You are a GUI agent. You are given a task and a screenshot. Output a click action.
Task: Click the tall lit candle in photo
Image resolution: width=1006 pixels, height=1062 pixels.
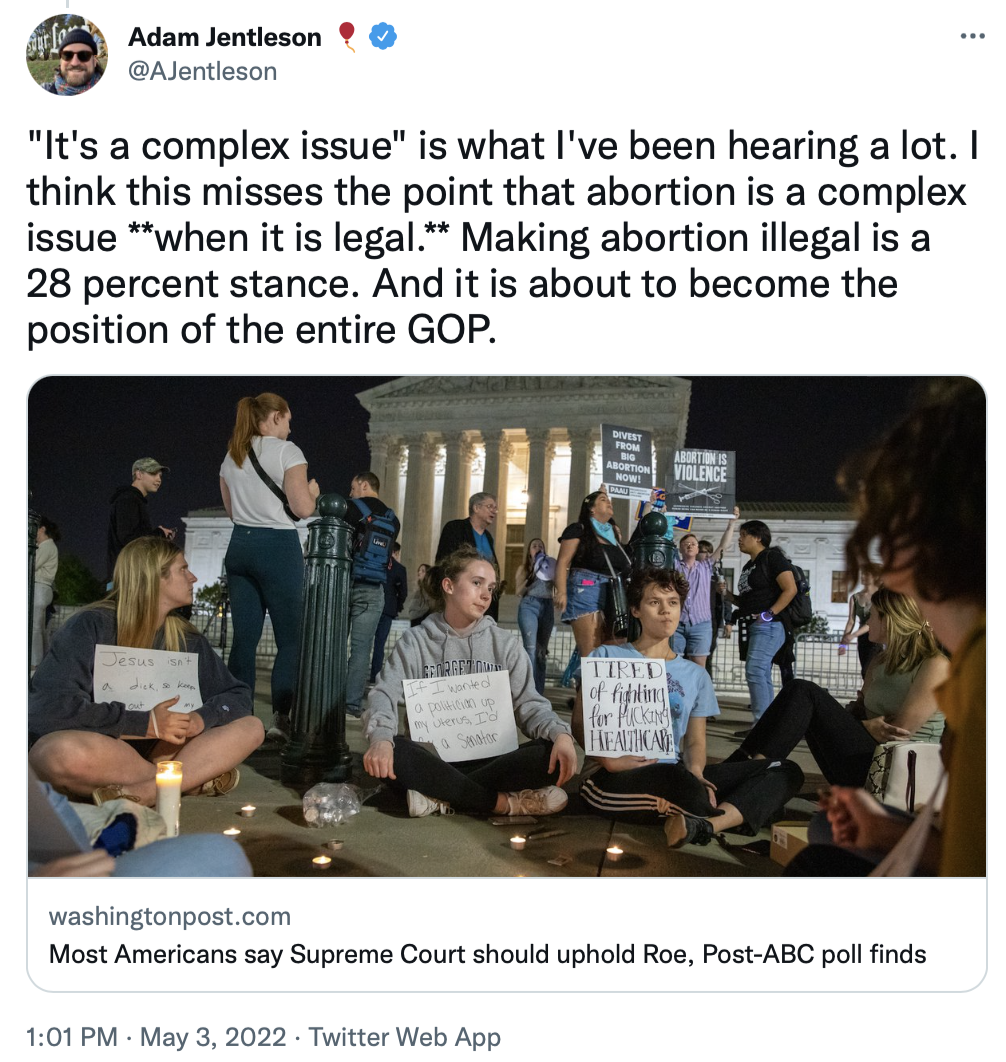coord(169,795)
